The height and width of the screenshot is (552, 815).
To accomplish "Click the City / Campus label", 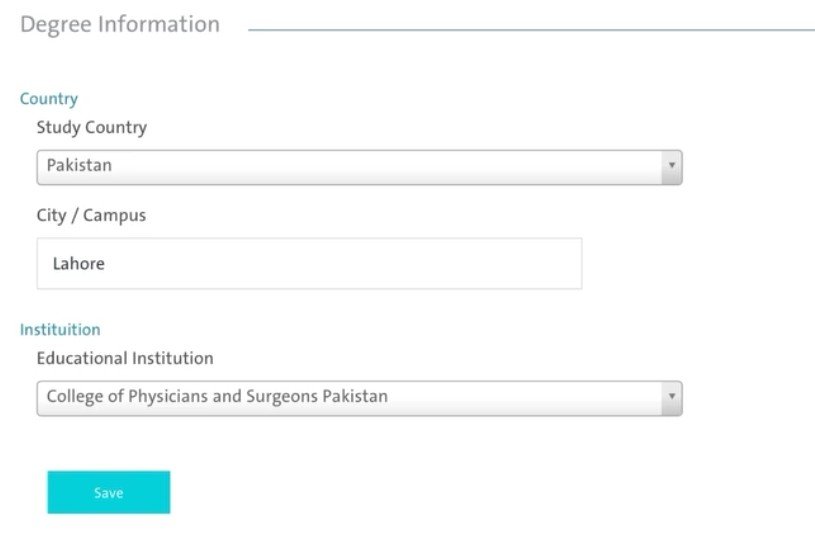I will pos(91,216).
